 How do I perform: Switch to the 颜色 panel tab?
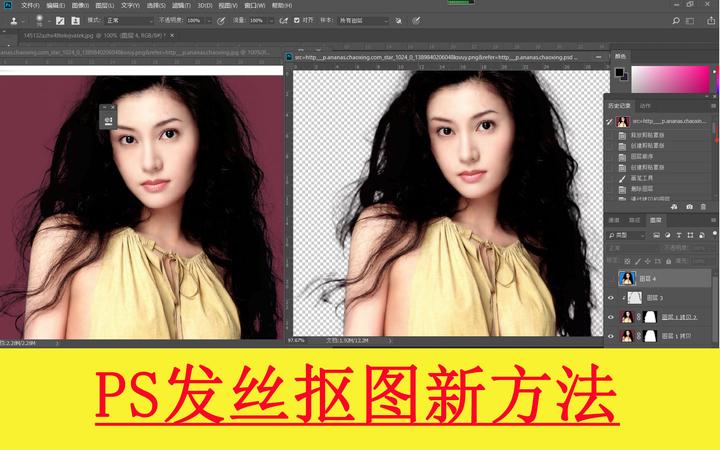[620, 56]
